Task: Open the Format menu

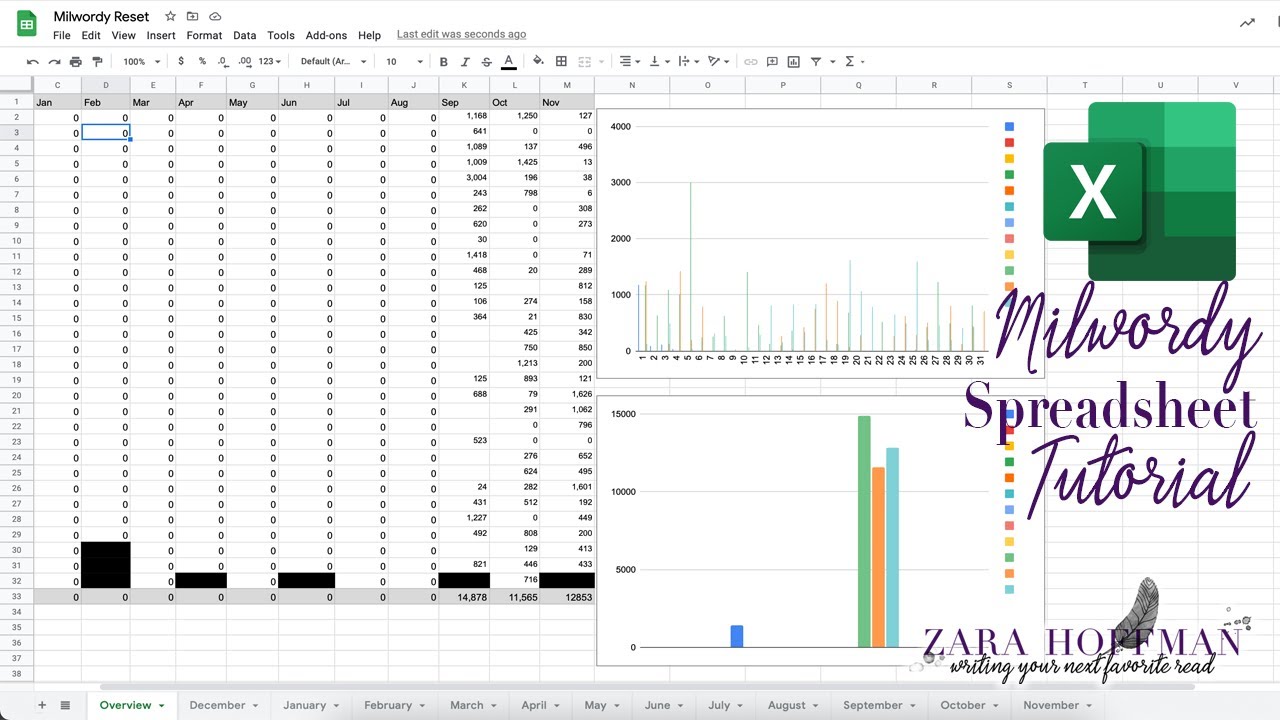Action: pyautogui.click(x=204, y=35)
